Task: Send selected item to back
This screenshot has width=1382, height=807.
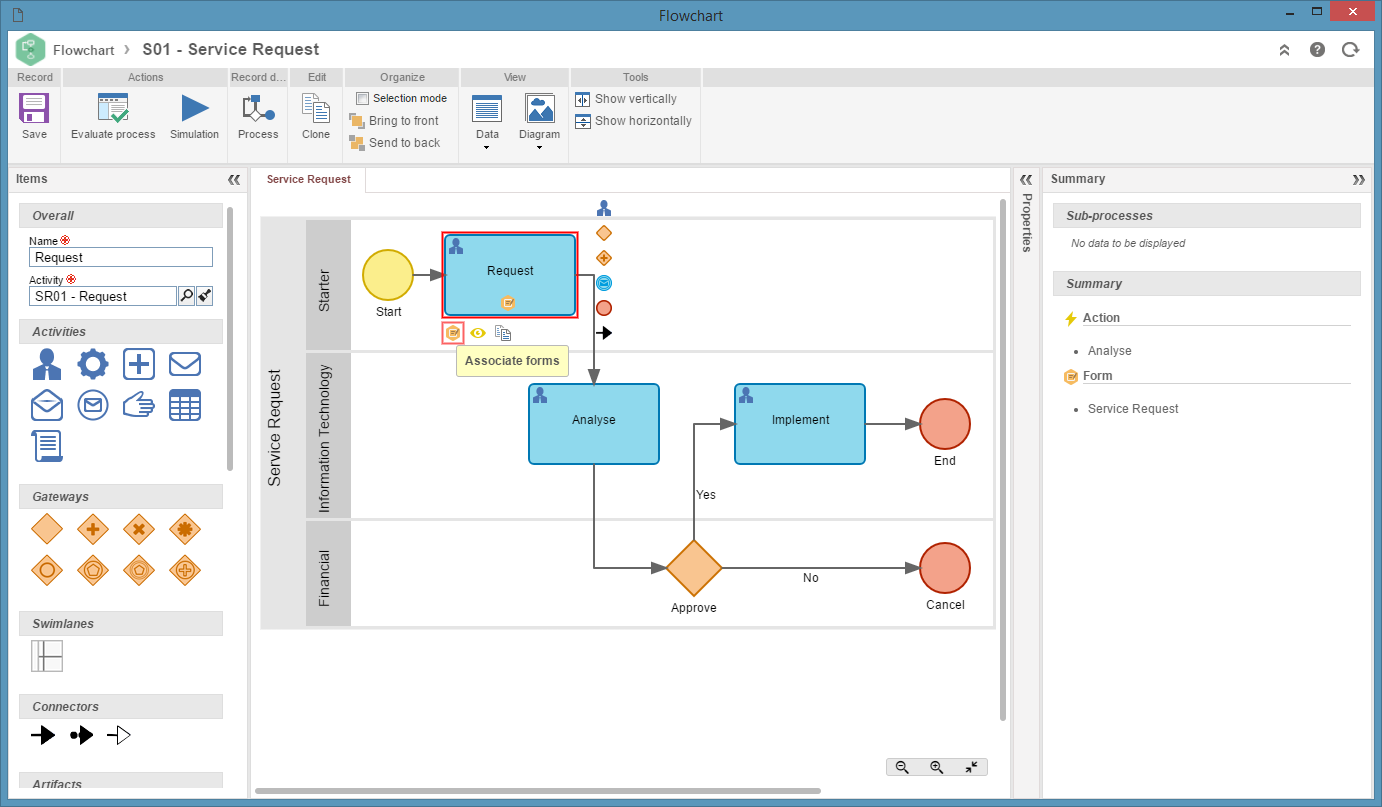Action: pyautogui.click(x=394, y=143)
